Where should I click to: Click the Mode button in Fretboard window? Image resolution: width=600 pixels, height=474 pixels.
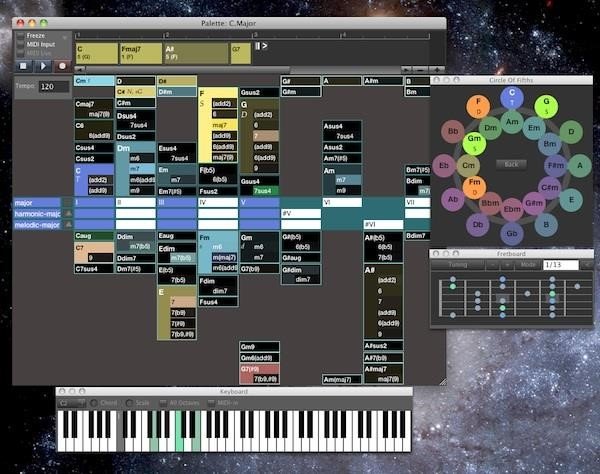pos(528,265)
